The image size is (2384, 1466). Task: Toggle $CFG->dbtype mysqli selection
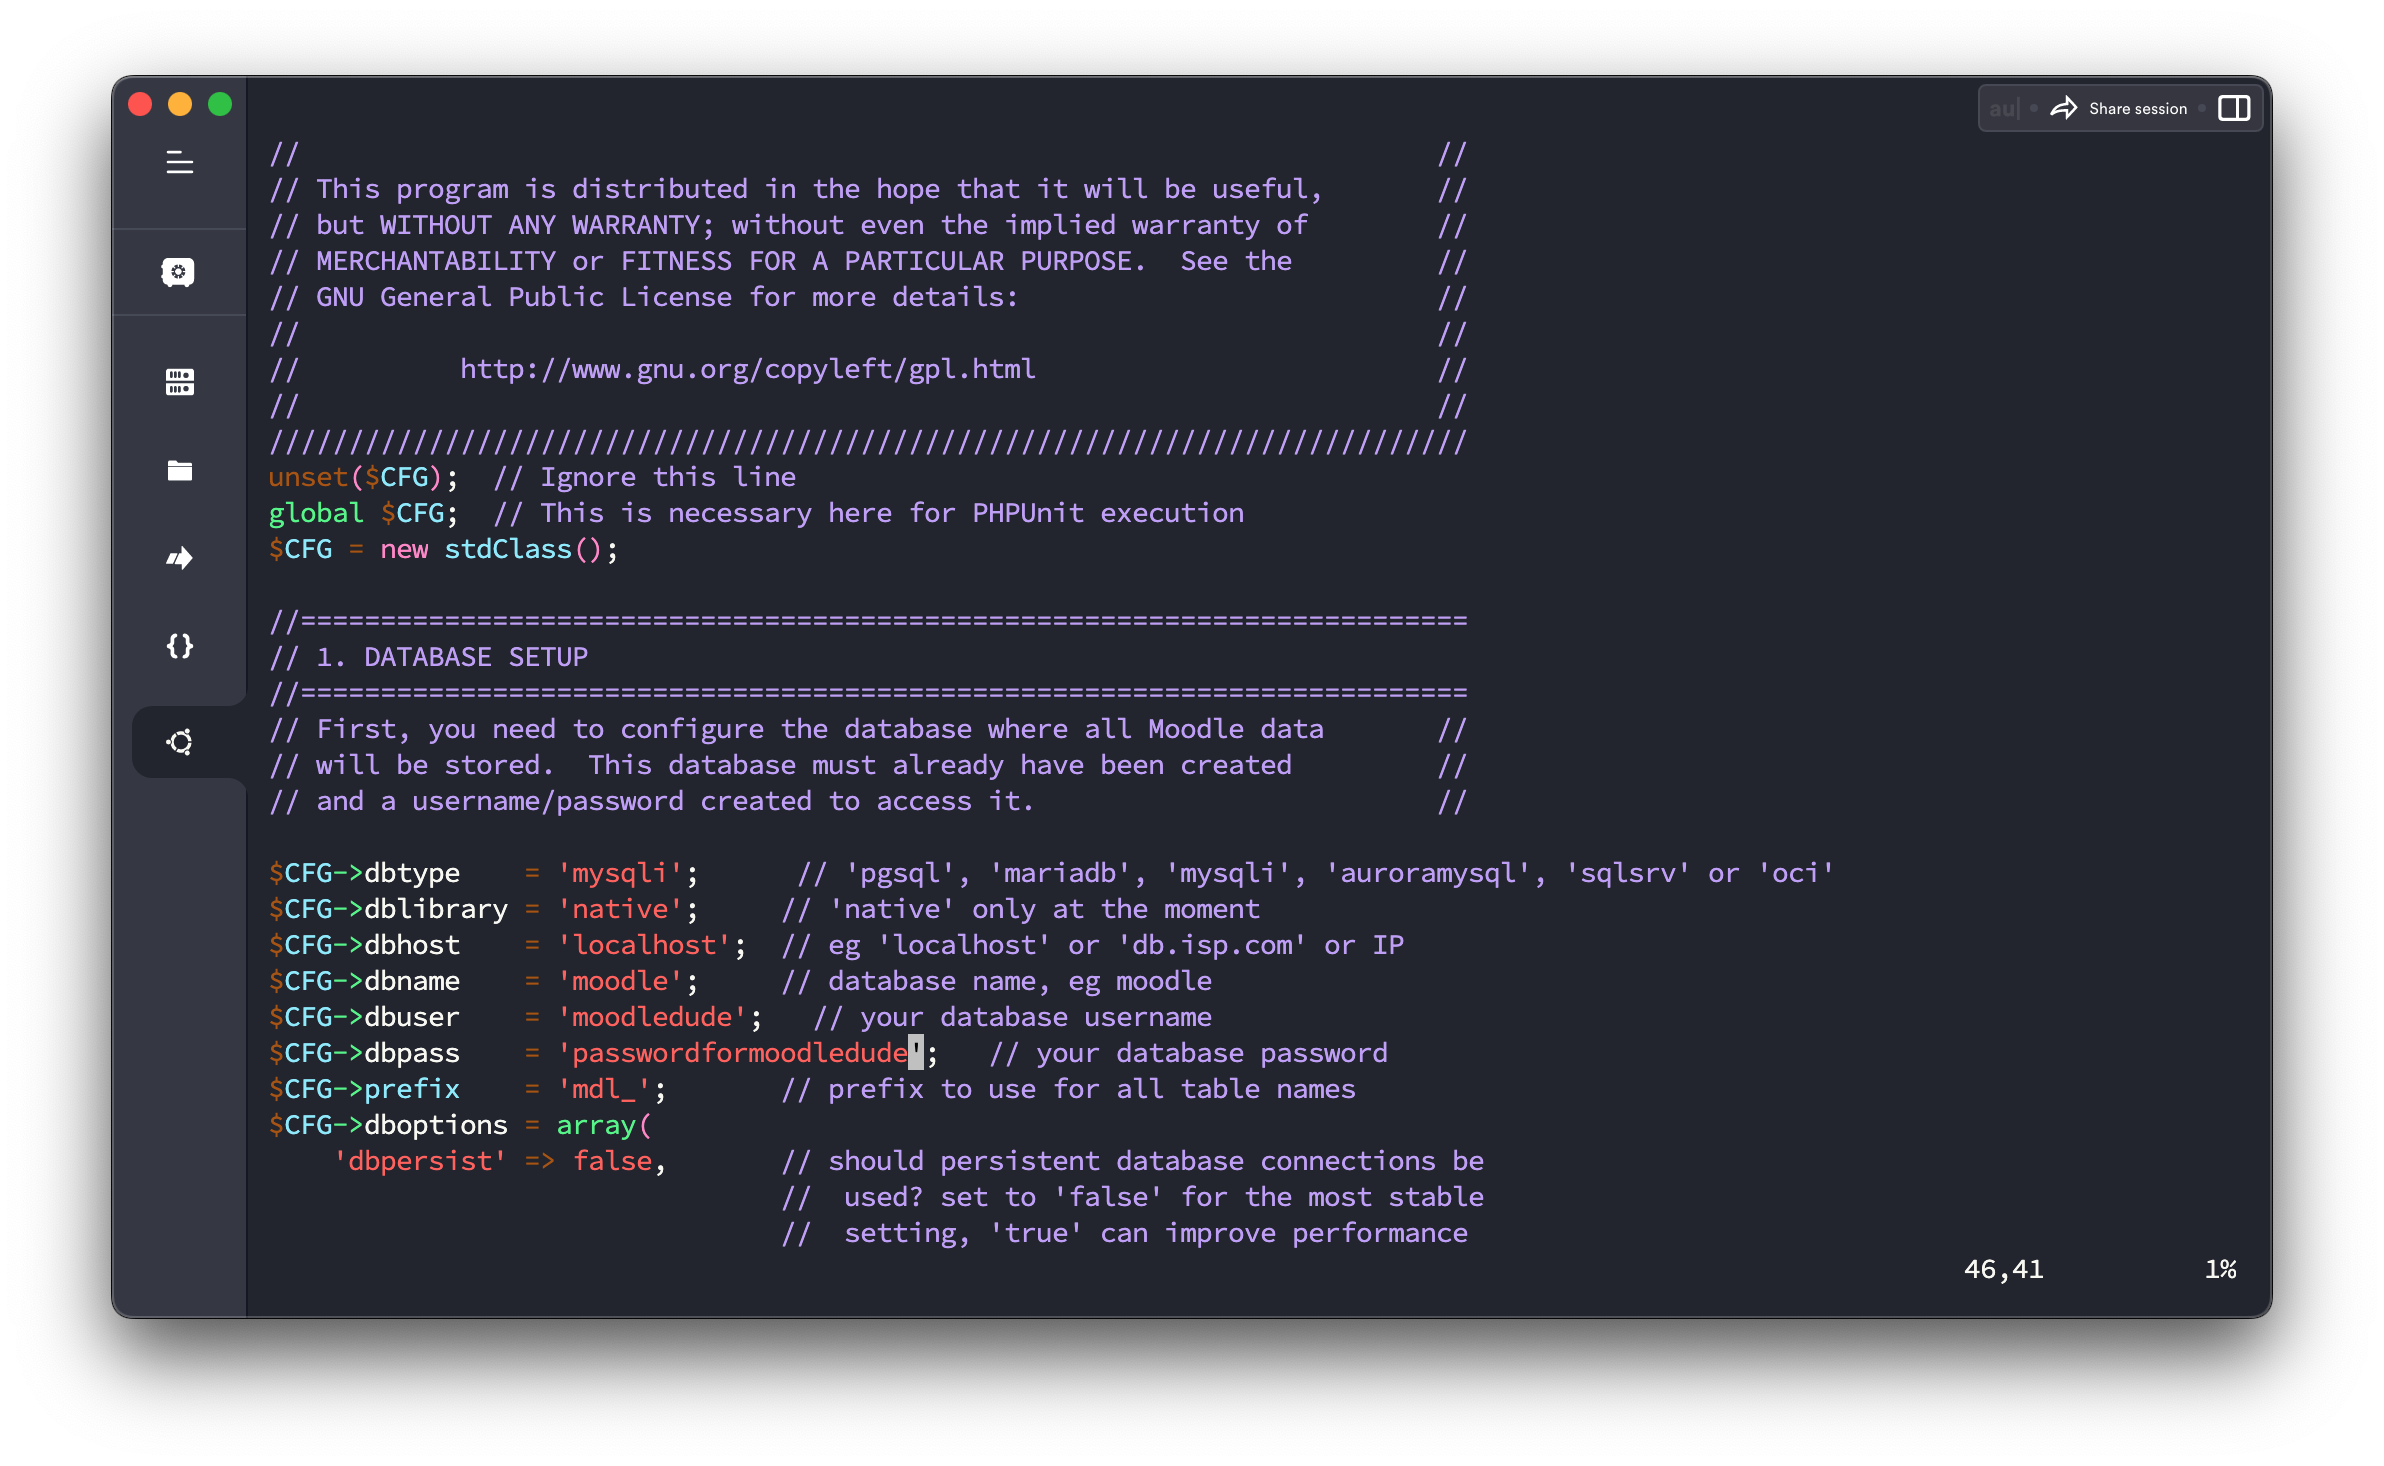tap(618, 872)
